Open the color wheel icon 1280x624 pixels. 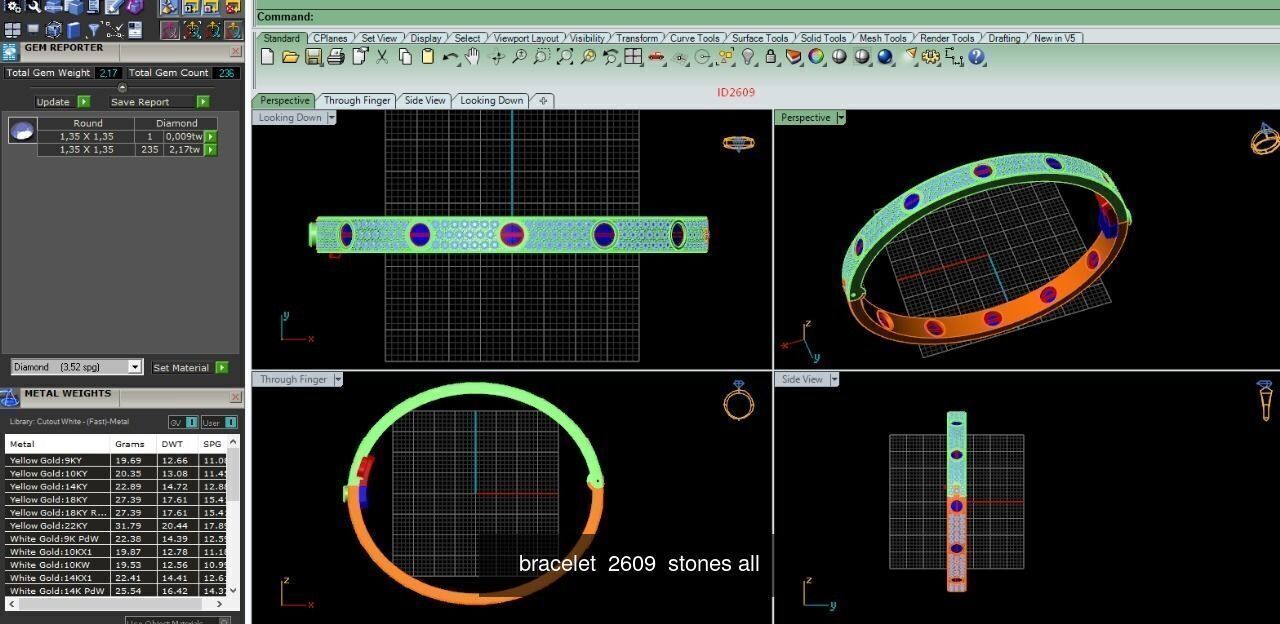(815, 57)
